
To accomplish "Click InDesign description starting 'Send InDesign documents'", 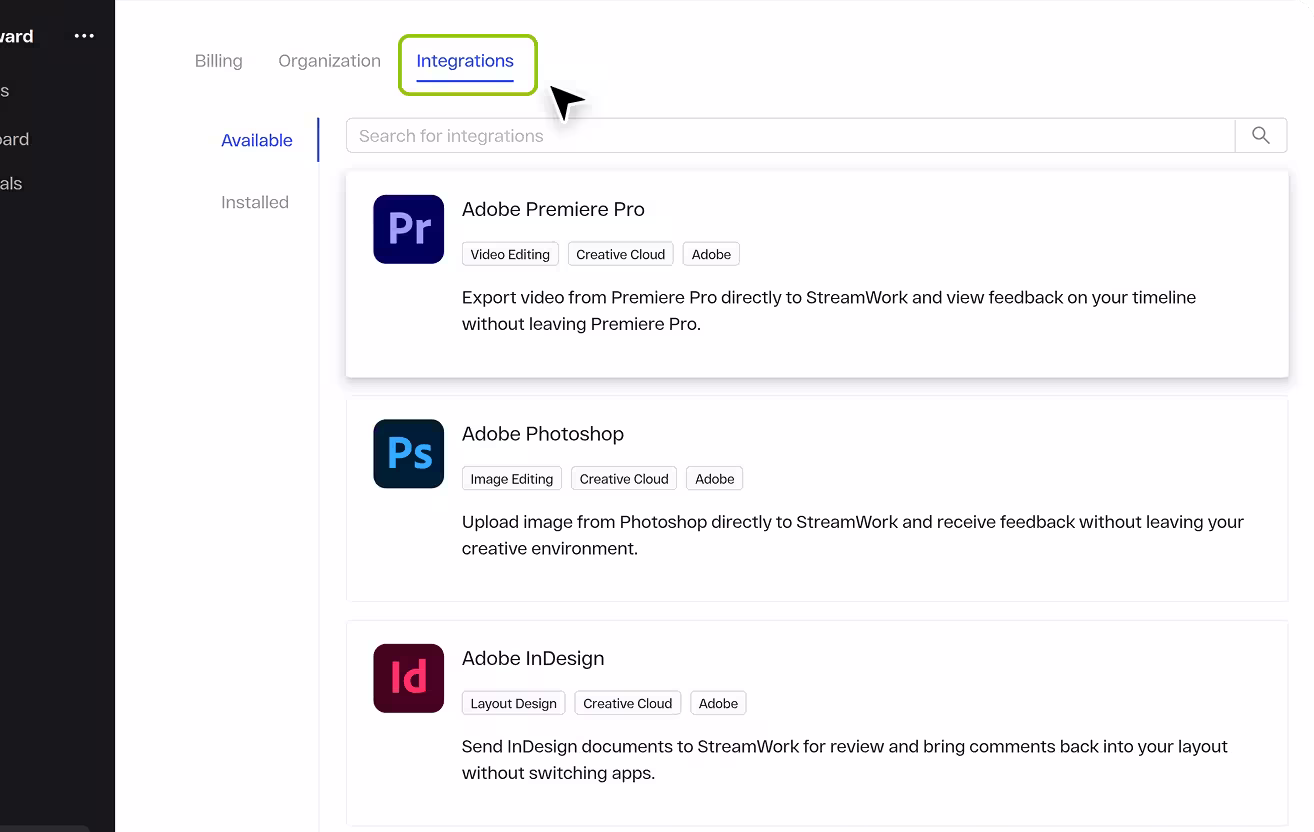I will pyautogui.click(x=845, y=759).
